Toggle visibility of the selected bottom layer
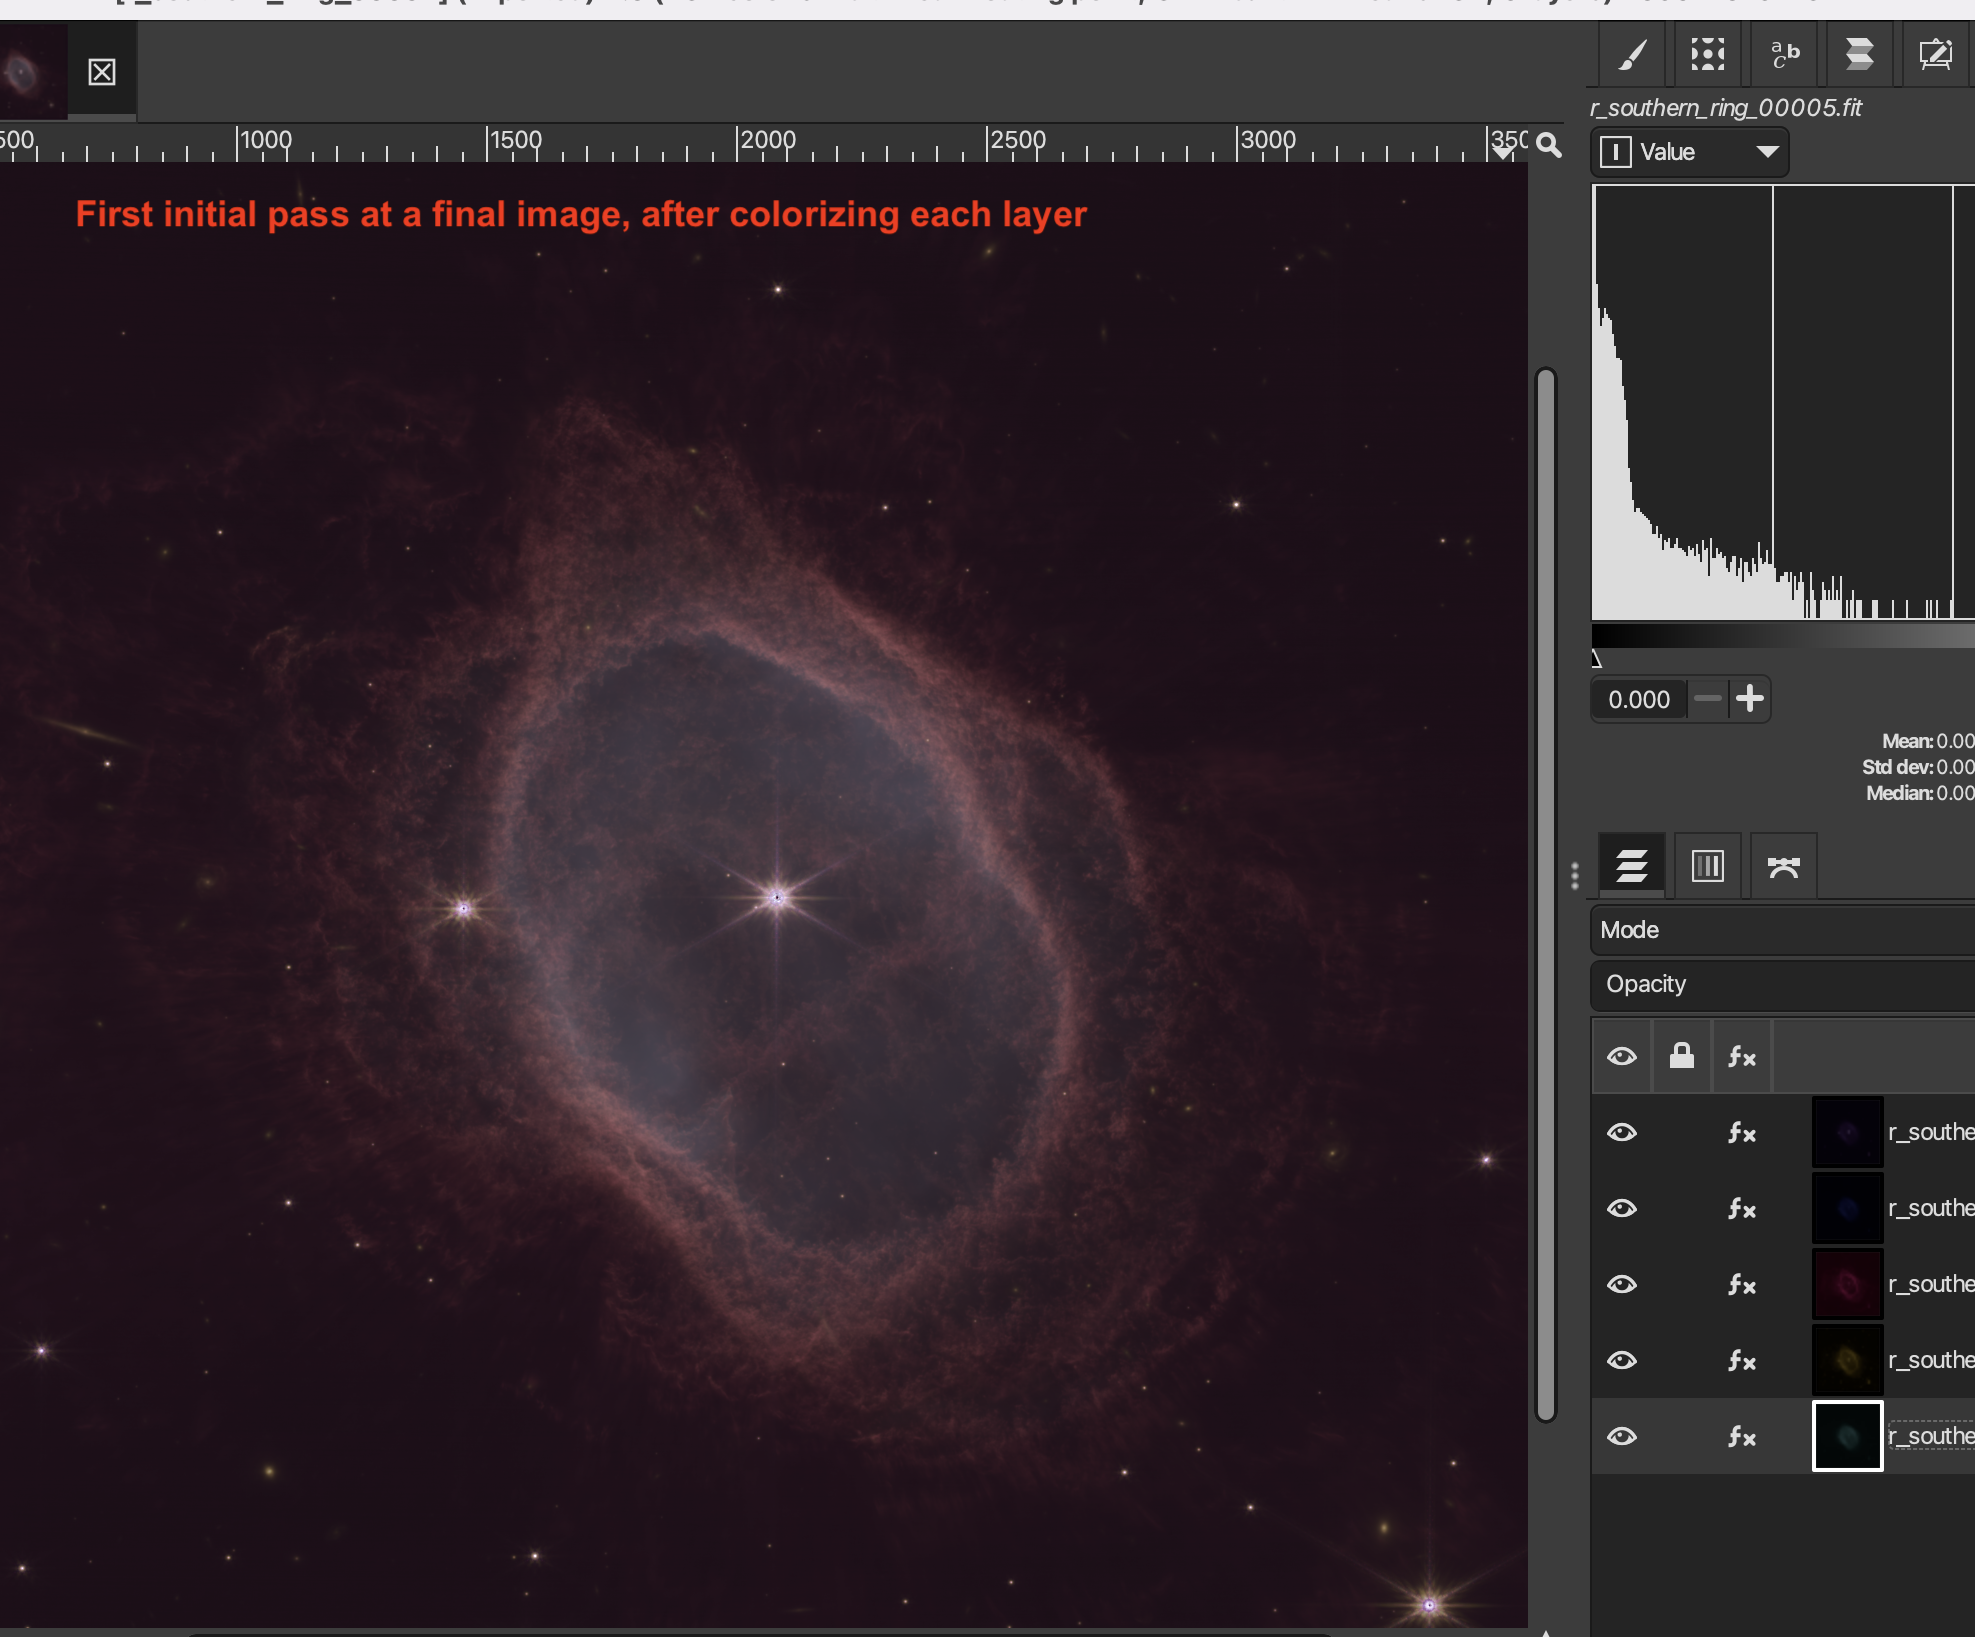Screen dimensions: 1975x1637 pos(1622,1436)
